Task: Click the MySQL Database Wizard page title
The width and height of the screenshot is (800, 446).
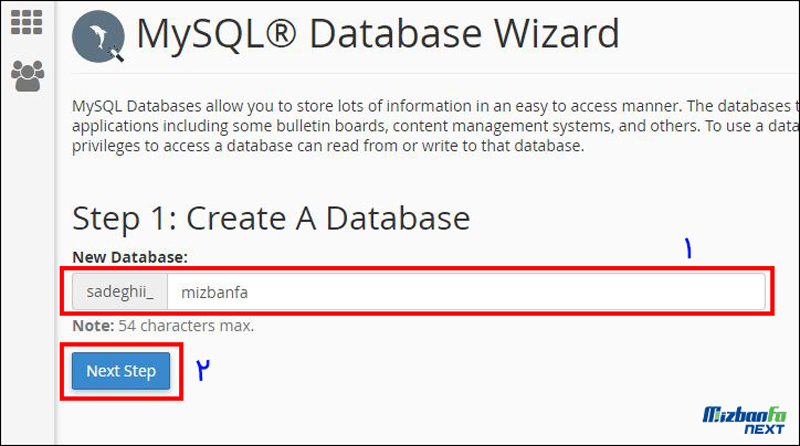Action: tap(378, 34)
